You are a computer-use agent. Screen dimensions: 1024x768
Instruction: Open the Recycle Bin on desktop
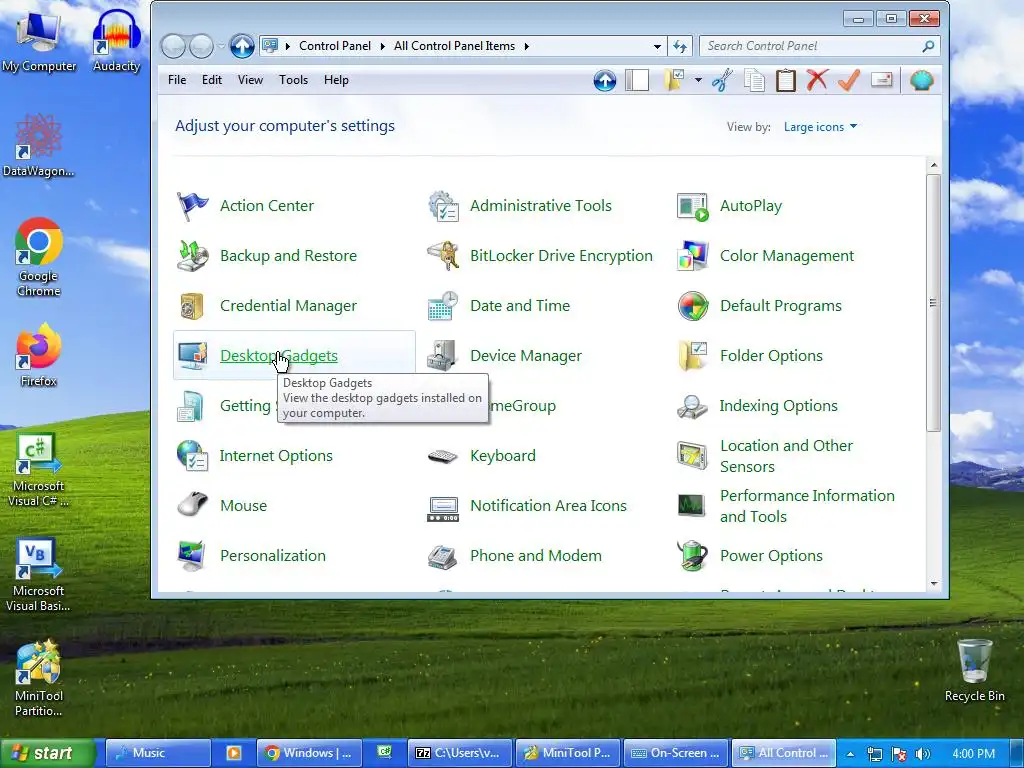tap(974, 670)
